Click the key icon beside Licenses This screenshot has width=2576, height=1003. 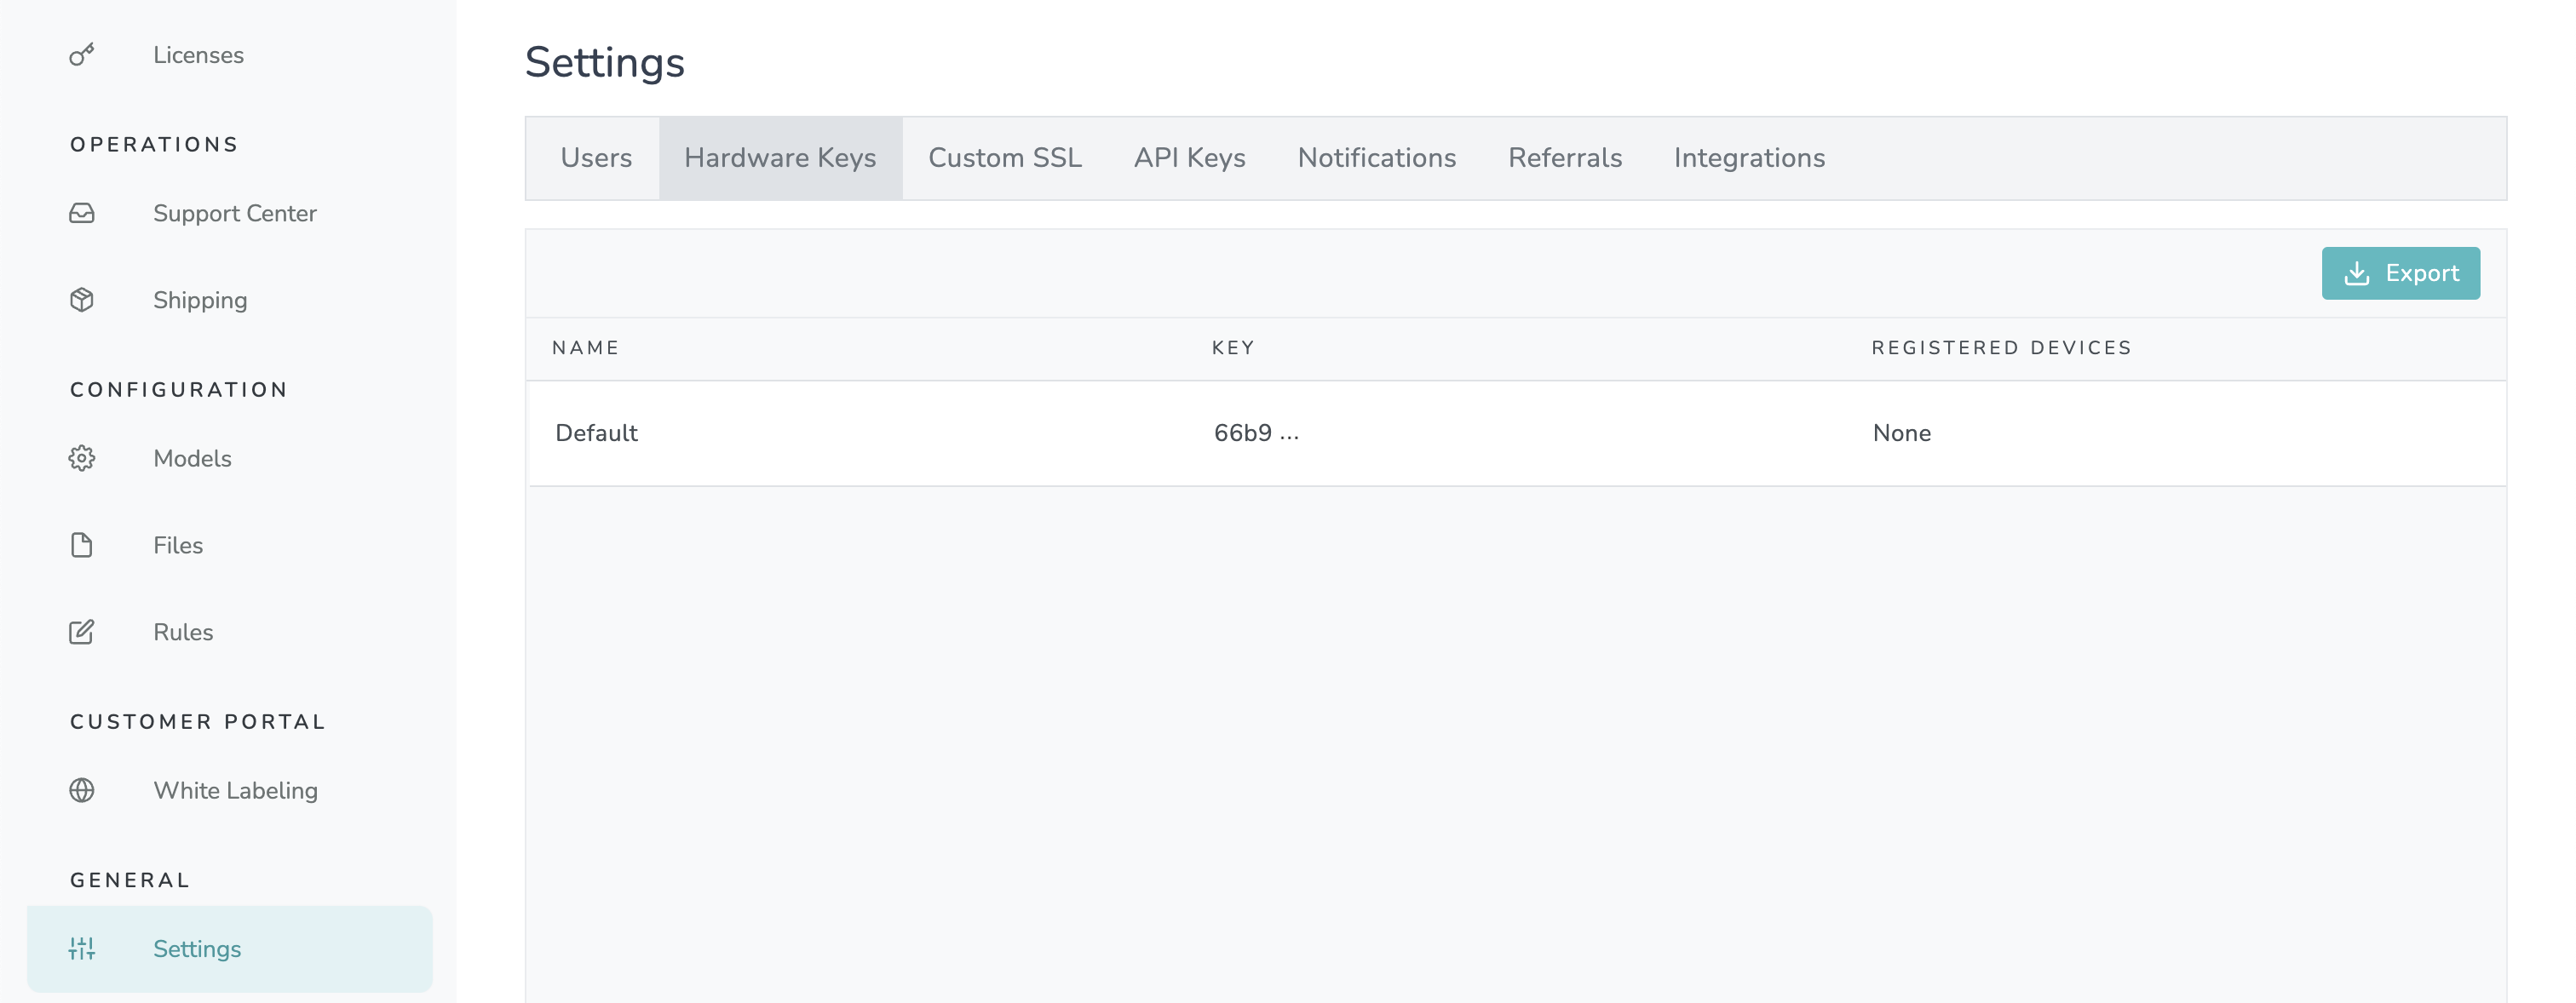point(82,54)
